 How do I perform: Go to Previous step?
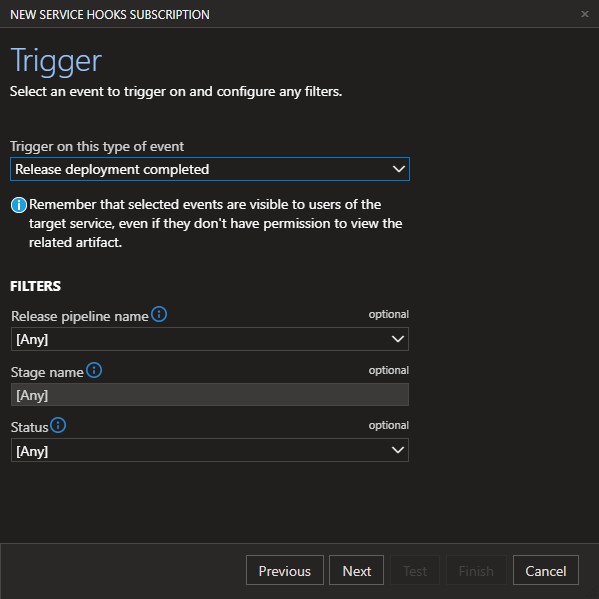pos(285,570)
